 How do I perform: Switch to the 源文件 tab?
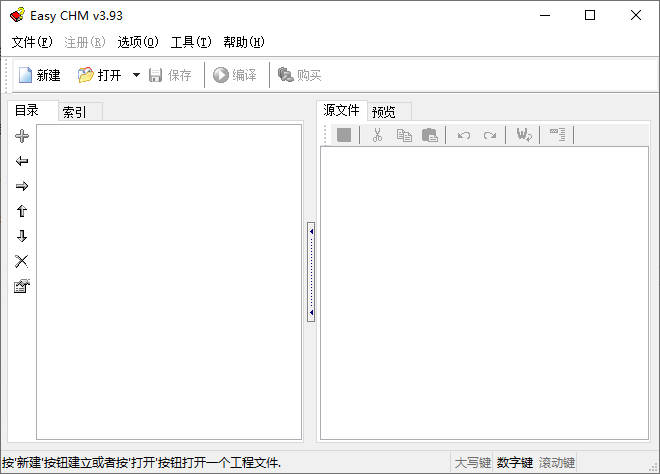(x=341, y=110)
